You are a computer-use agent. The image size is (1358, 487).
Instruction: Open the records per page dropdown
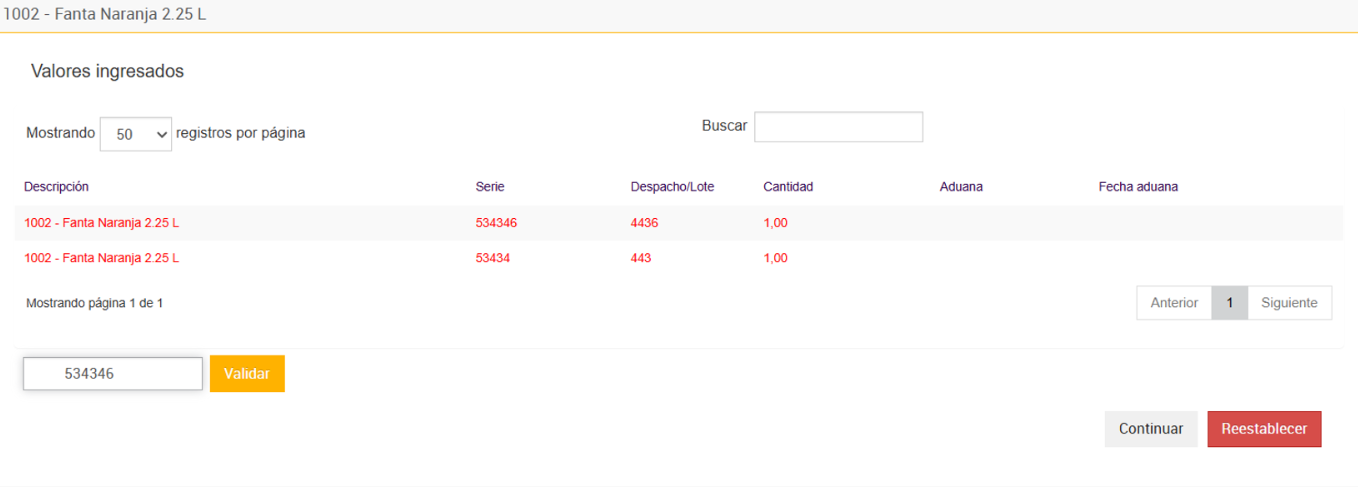(x=136, y=134)
